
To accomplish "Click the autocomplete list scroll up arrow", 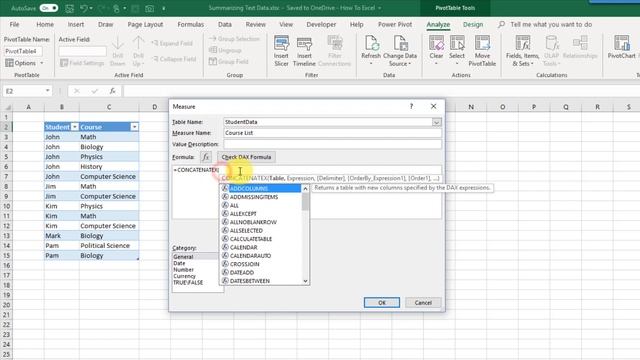I will pyautogui.click(x=305, y=188).
